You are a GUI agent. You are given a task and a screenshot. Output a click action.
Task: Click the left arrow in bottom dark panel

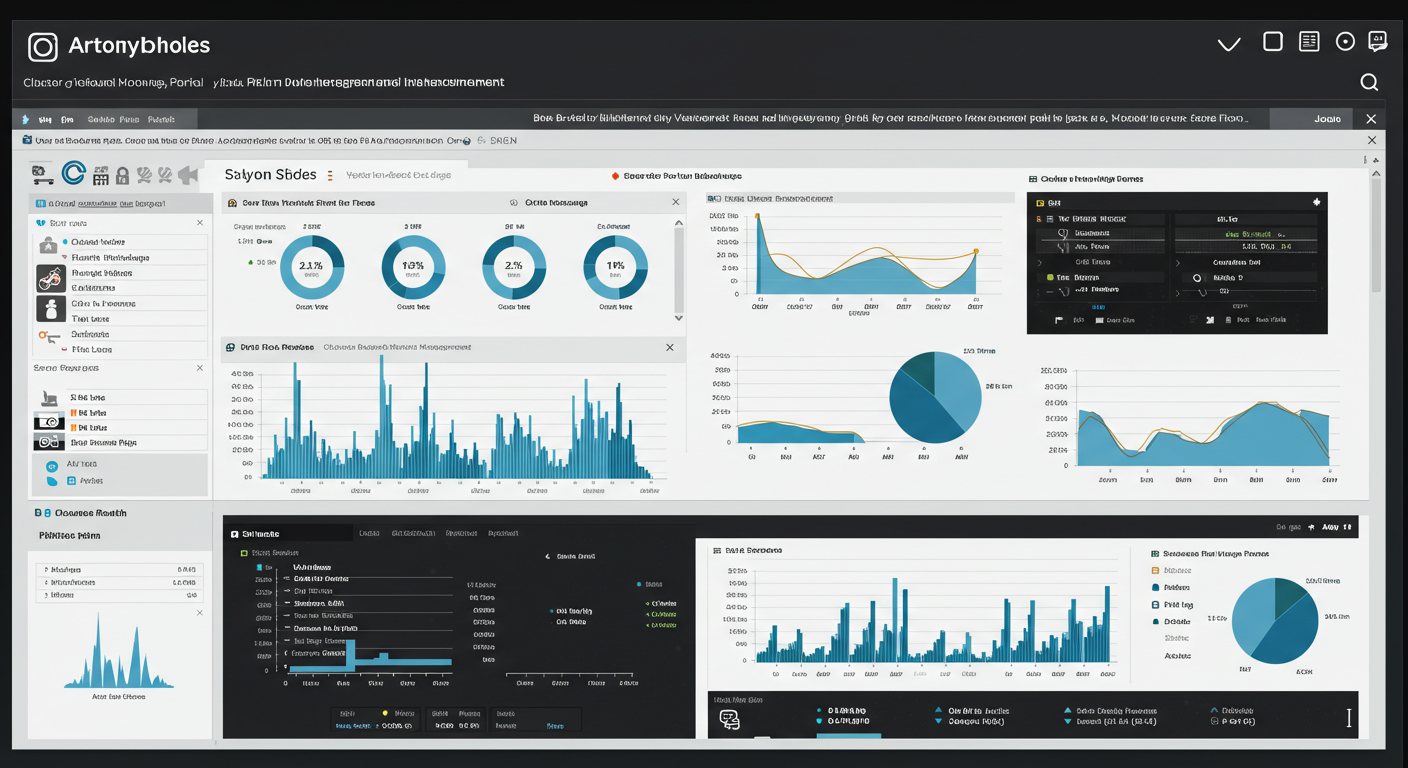[x=548, y=556]
